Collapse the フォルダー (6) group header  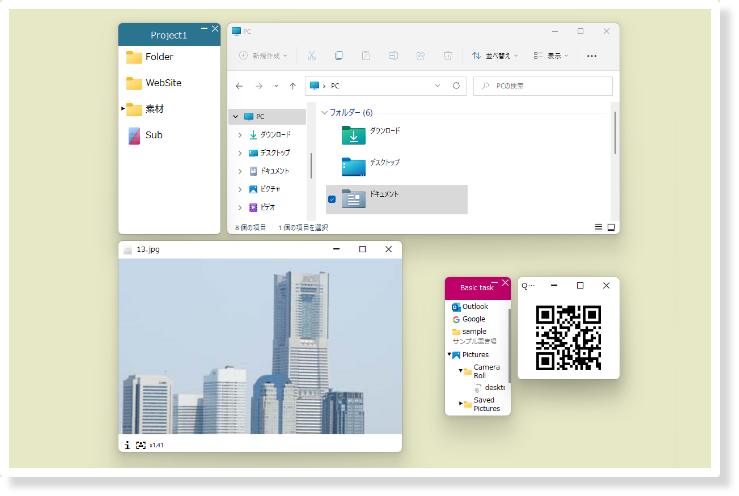click(x=324, y=112)
